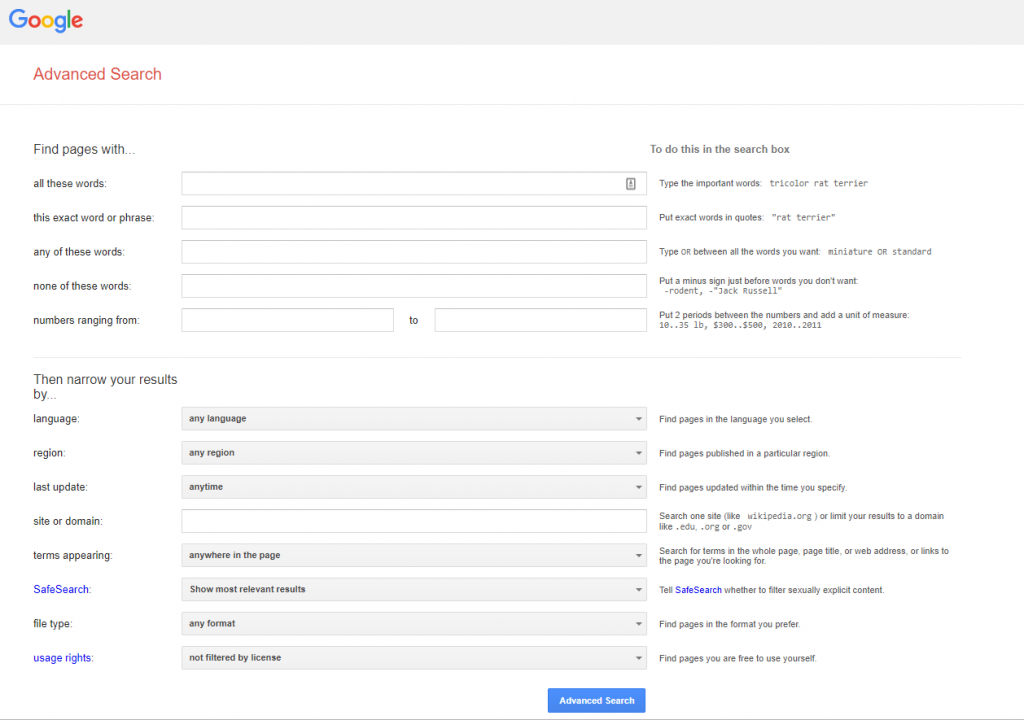The image size is (1024, 720).
Task: Open the SafeSearch label link
Action: click(x=61, y=589)
